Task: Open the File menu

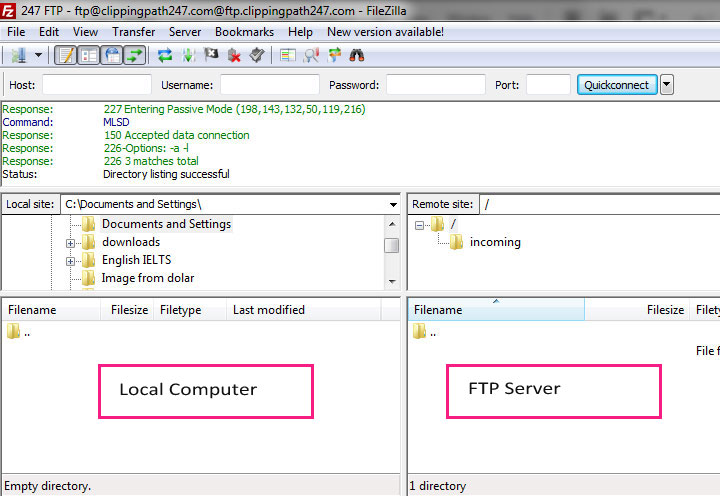Action: [x=16, y=32]
